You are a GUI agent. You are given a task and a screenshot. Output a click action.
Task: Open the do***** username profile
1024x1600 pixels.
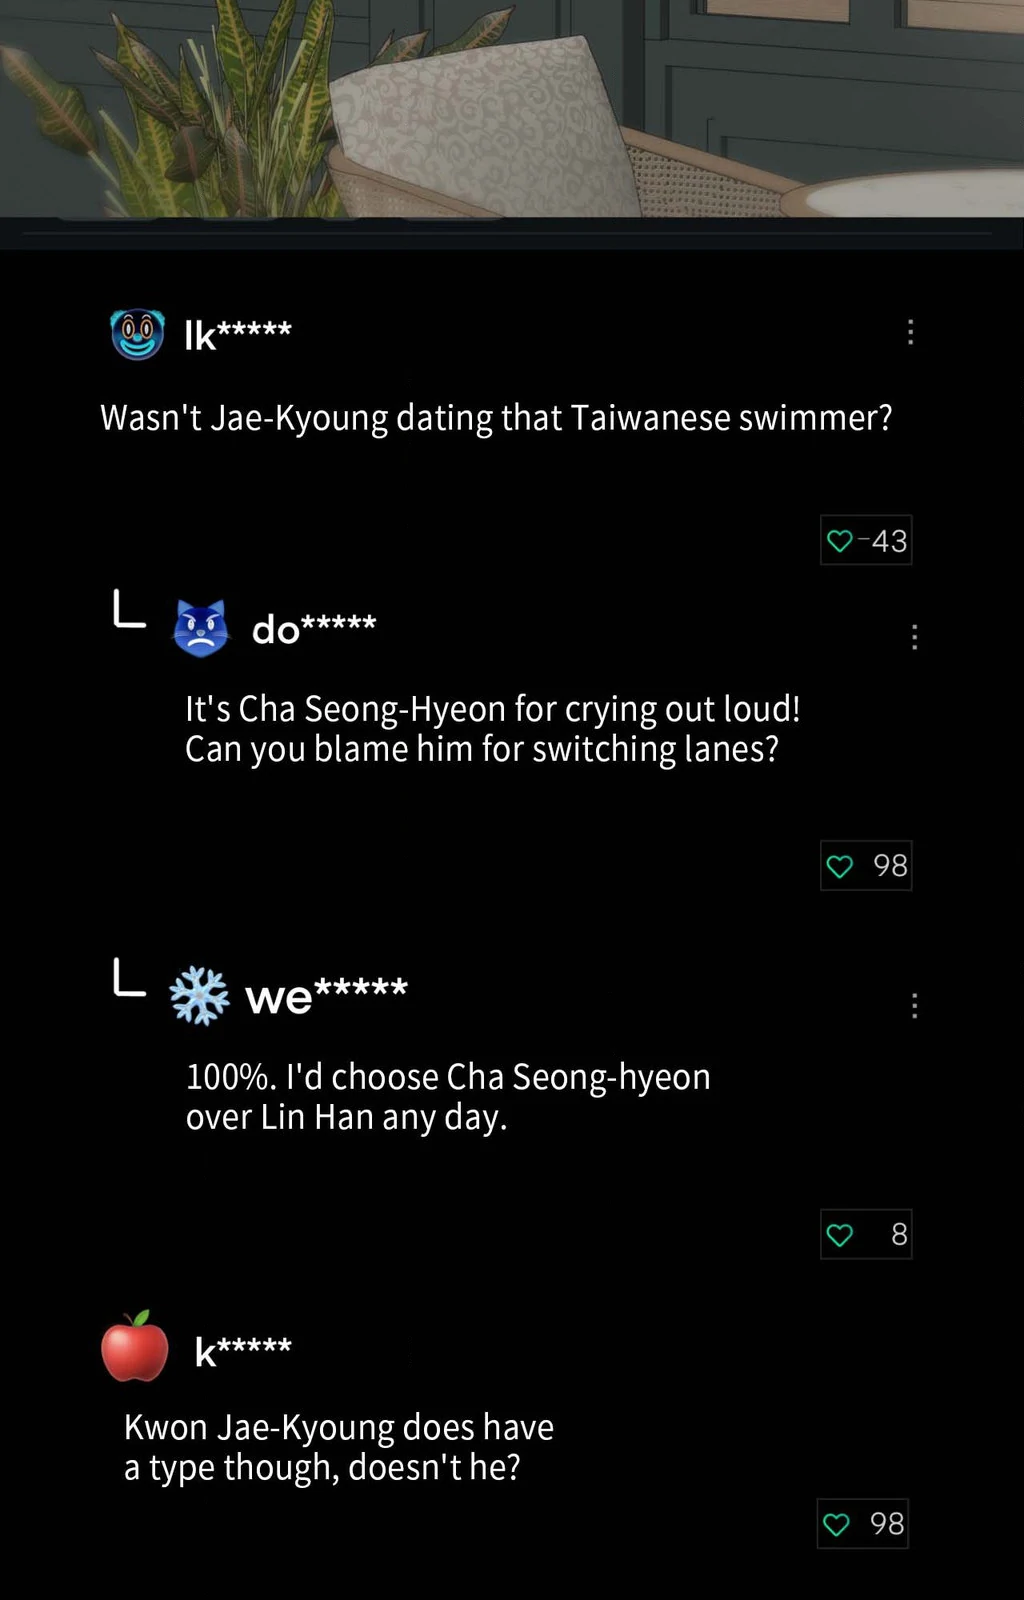[314, 629]
